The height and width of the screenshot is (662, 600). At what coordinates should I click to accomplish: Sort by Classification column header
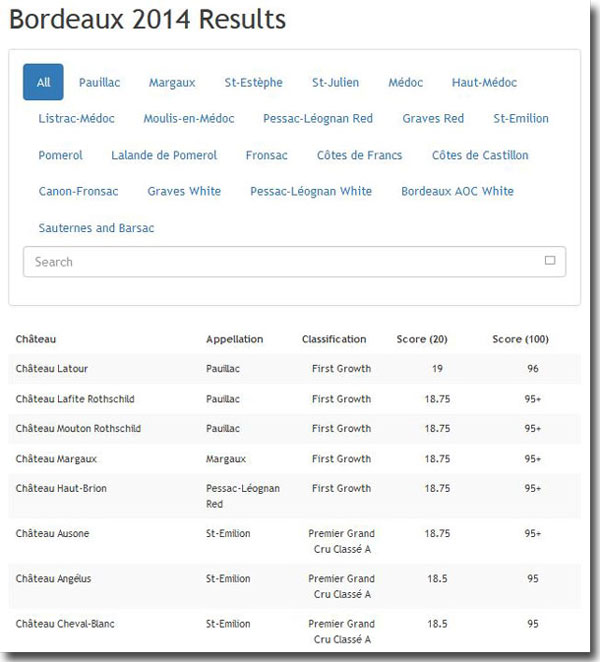334,339
